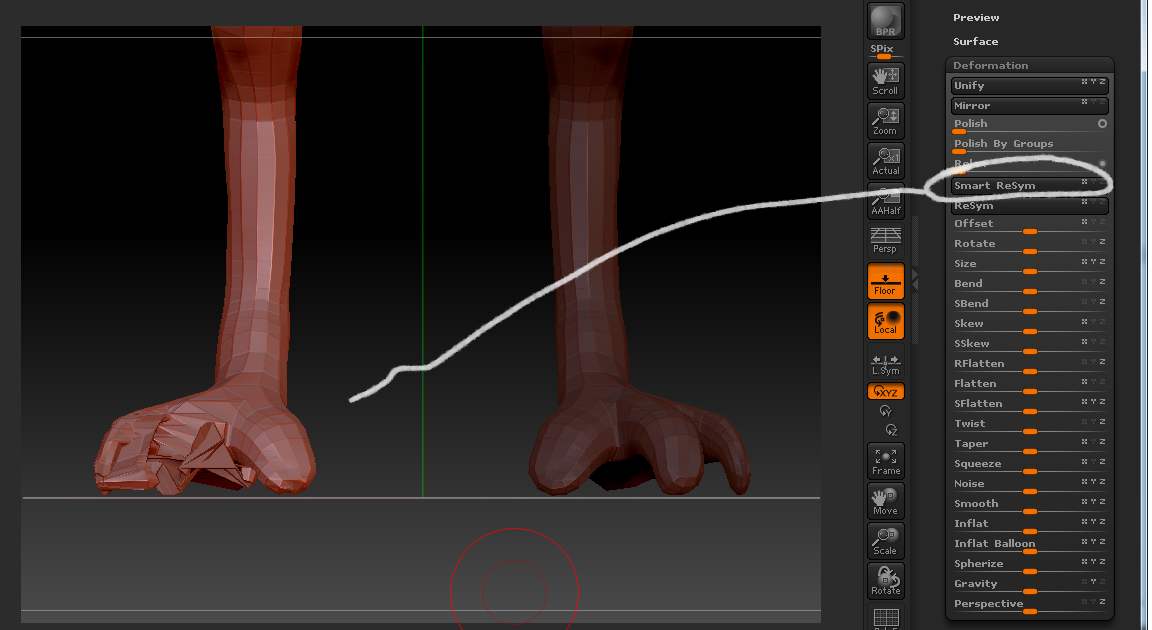
Task: Select the Scale icon
Action: coord(884,540)
